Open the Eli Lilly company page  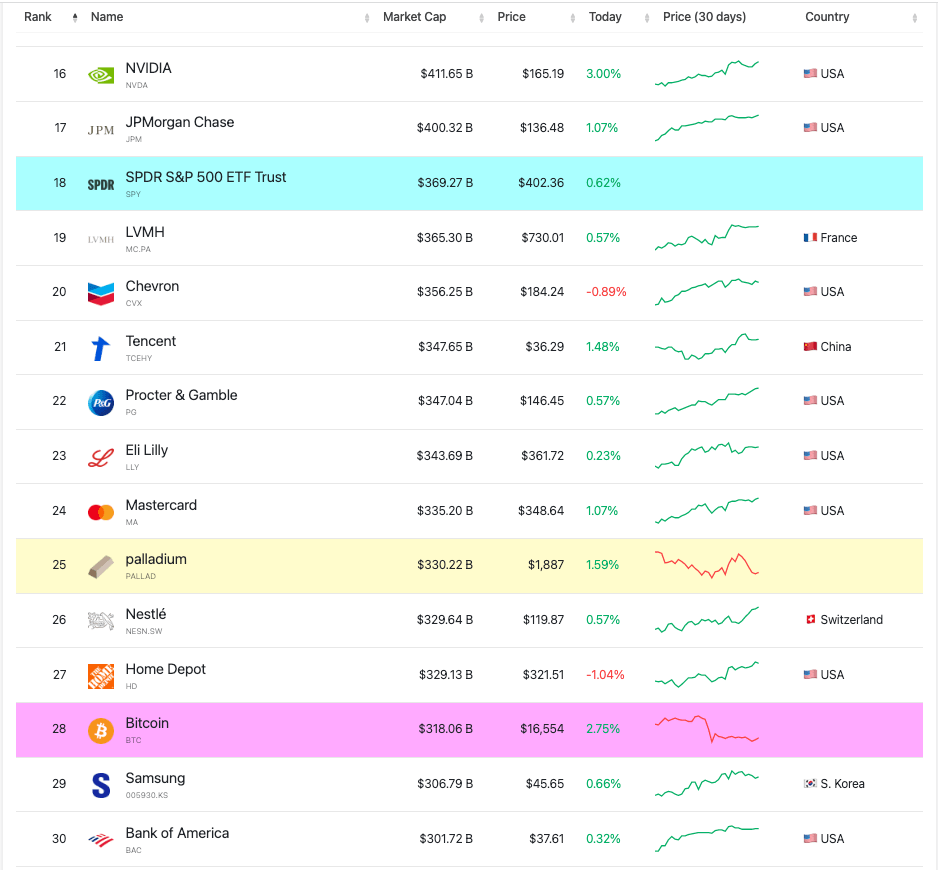pos(146,450)
